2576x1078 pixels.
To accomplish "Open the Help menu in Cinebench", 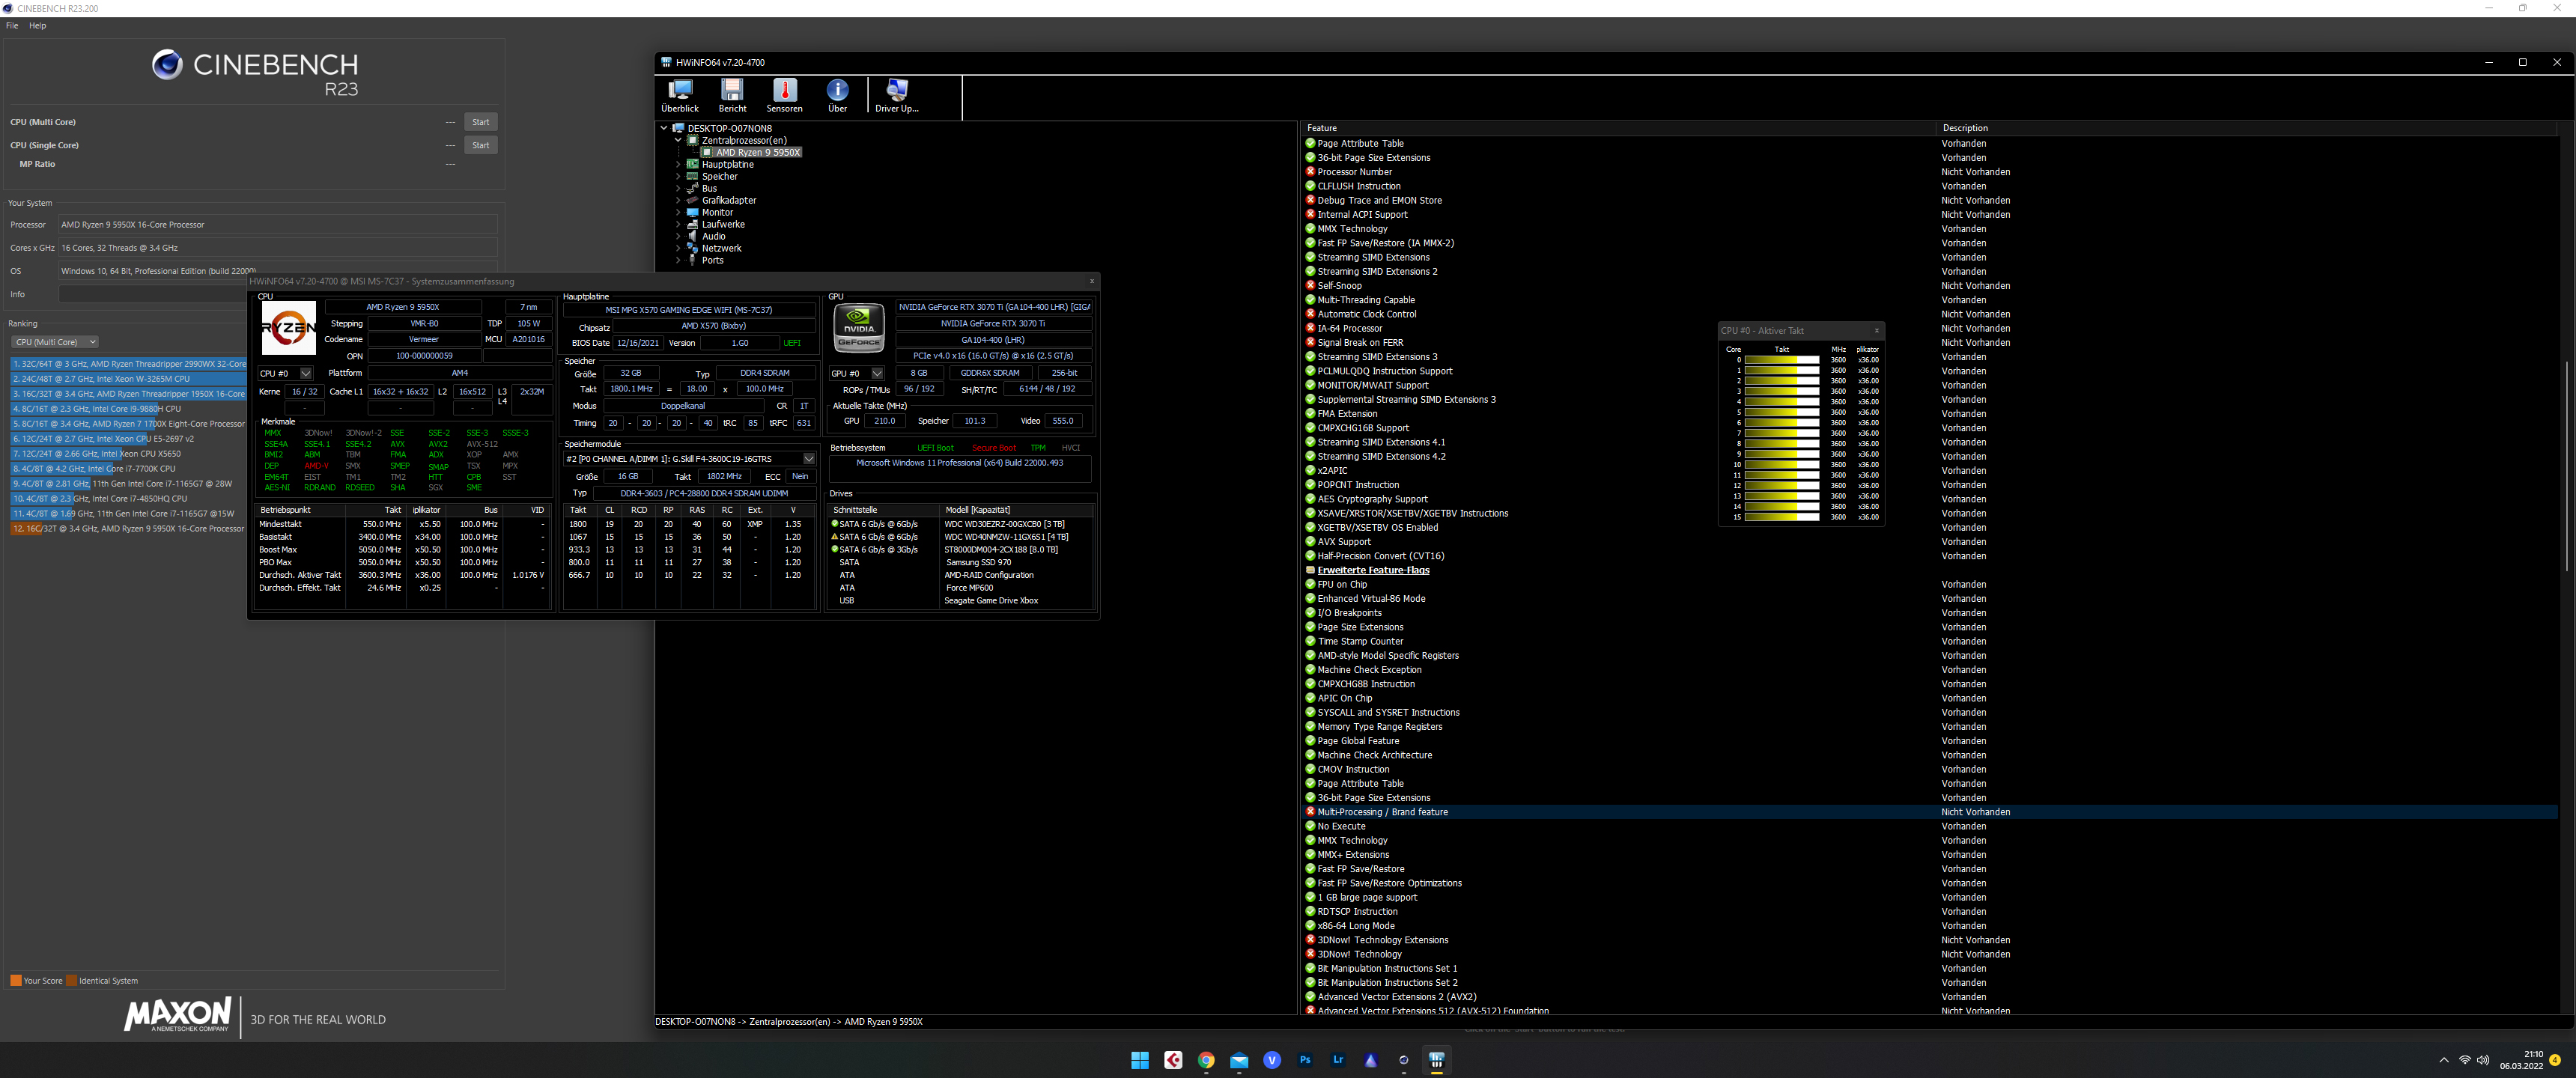I will [x=37, y=26].
